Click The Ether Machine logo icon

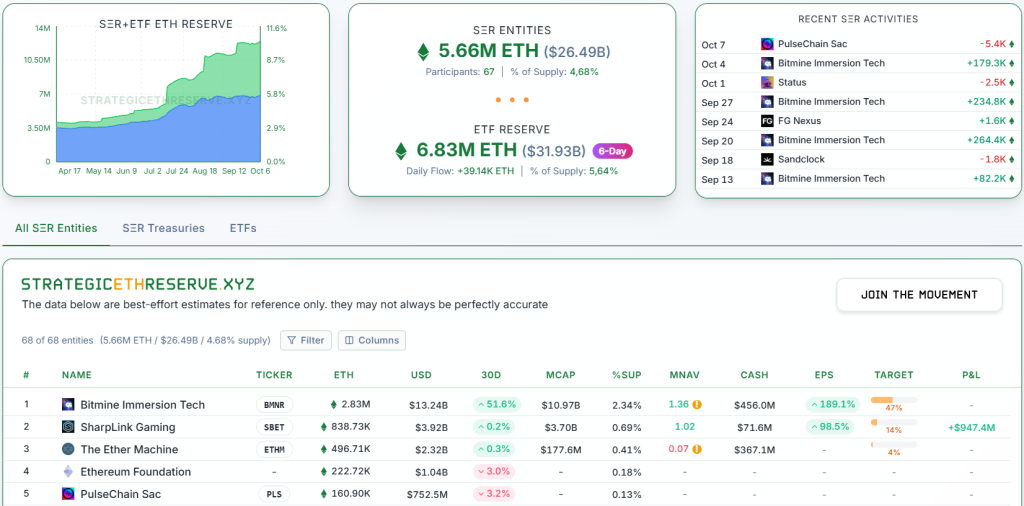[68, 450]
